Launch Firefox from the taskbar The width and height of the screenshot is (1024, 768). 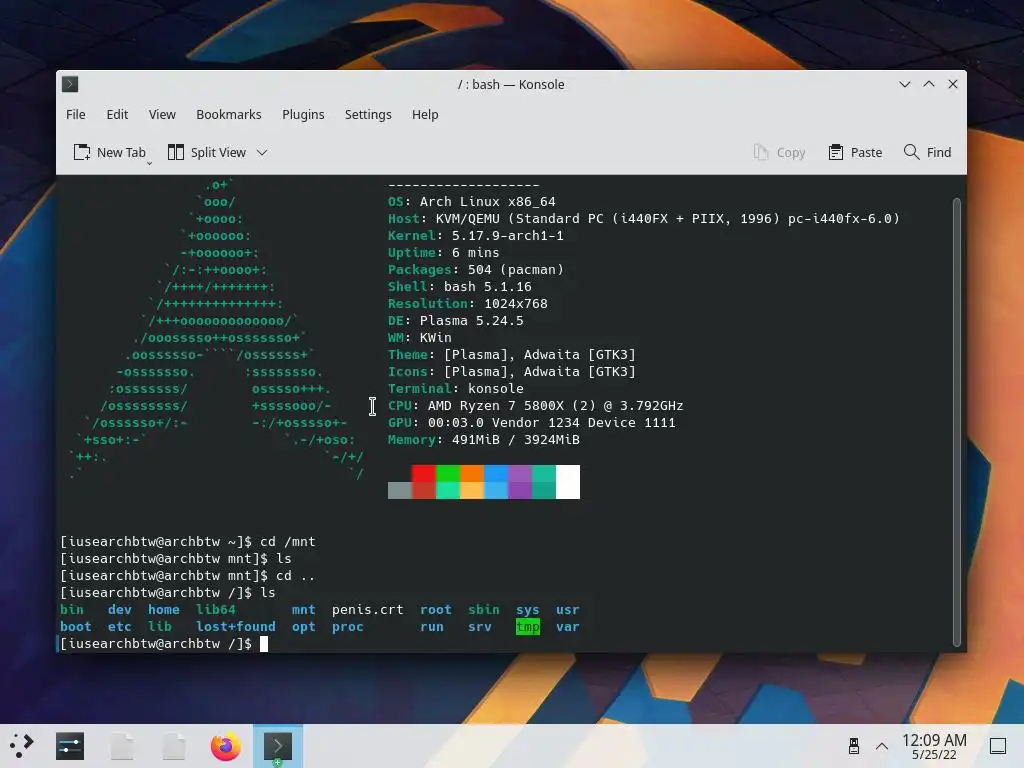pyautogui.click(x=226, y=746)
